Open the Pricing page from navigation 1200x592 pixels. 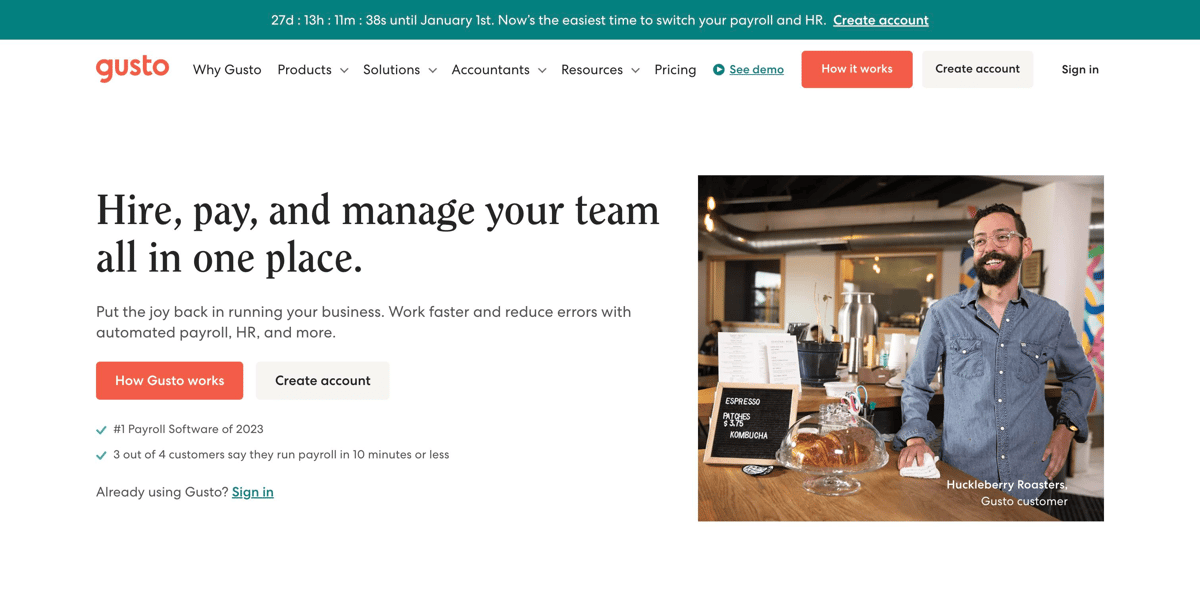(675, 70)
